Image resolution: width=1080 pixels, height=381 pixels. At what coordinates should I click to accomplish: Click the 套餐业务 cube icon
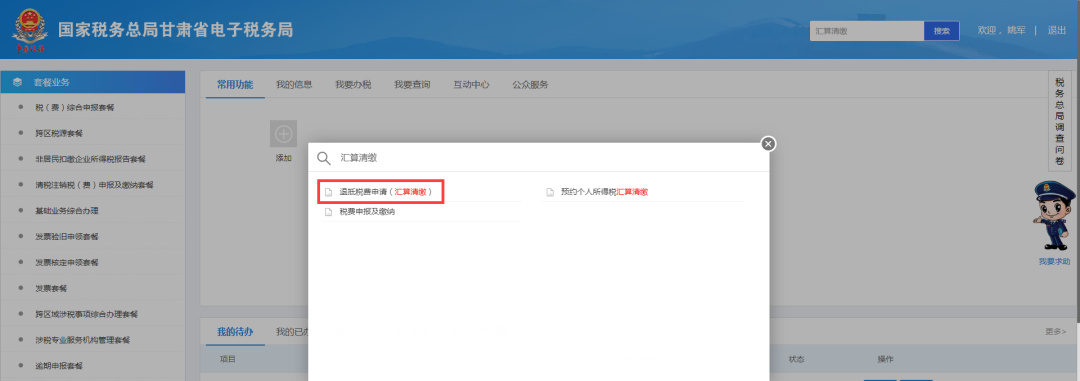[x=17, y=82]
